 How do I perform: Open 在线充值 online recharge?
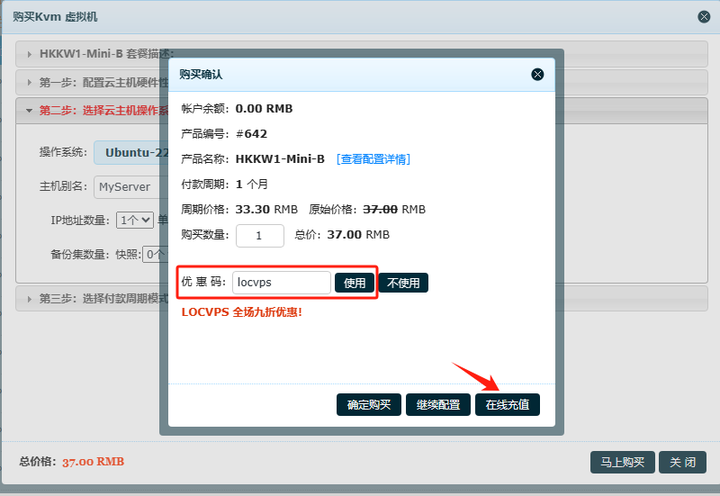click(507, 405)
